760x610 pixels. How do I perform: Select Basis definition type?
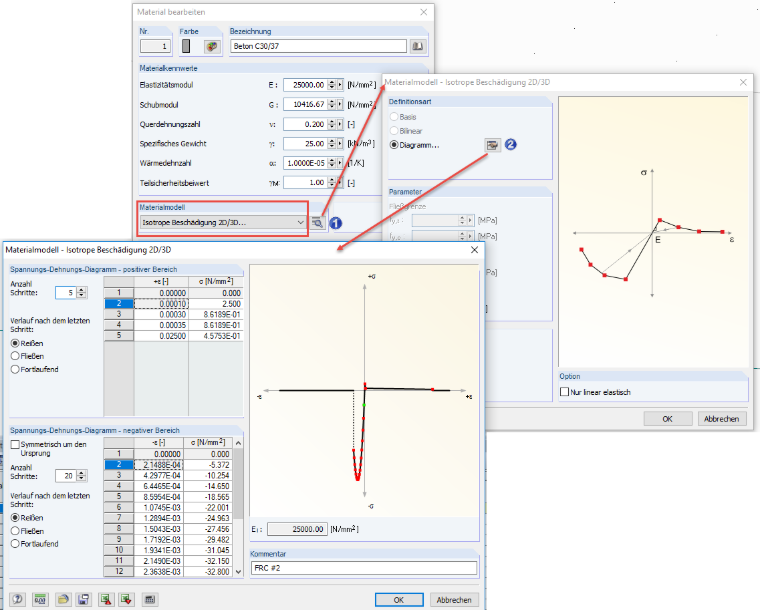point(394,117)
